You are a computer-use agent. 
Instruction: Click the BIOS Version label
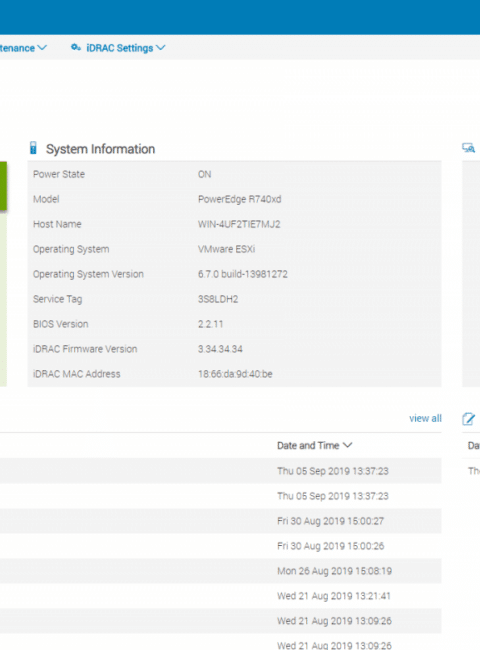(61, 324)
